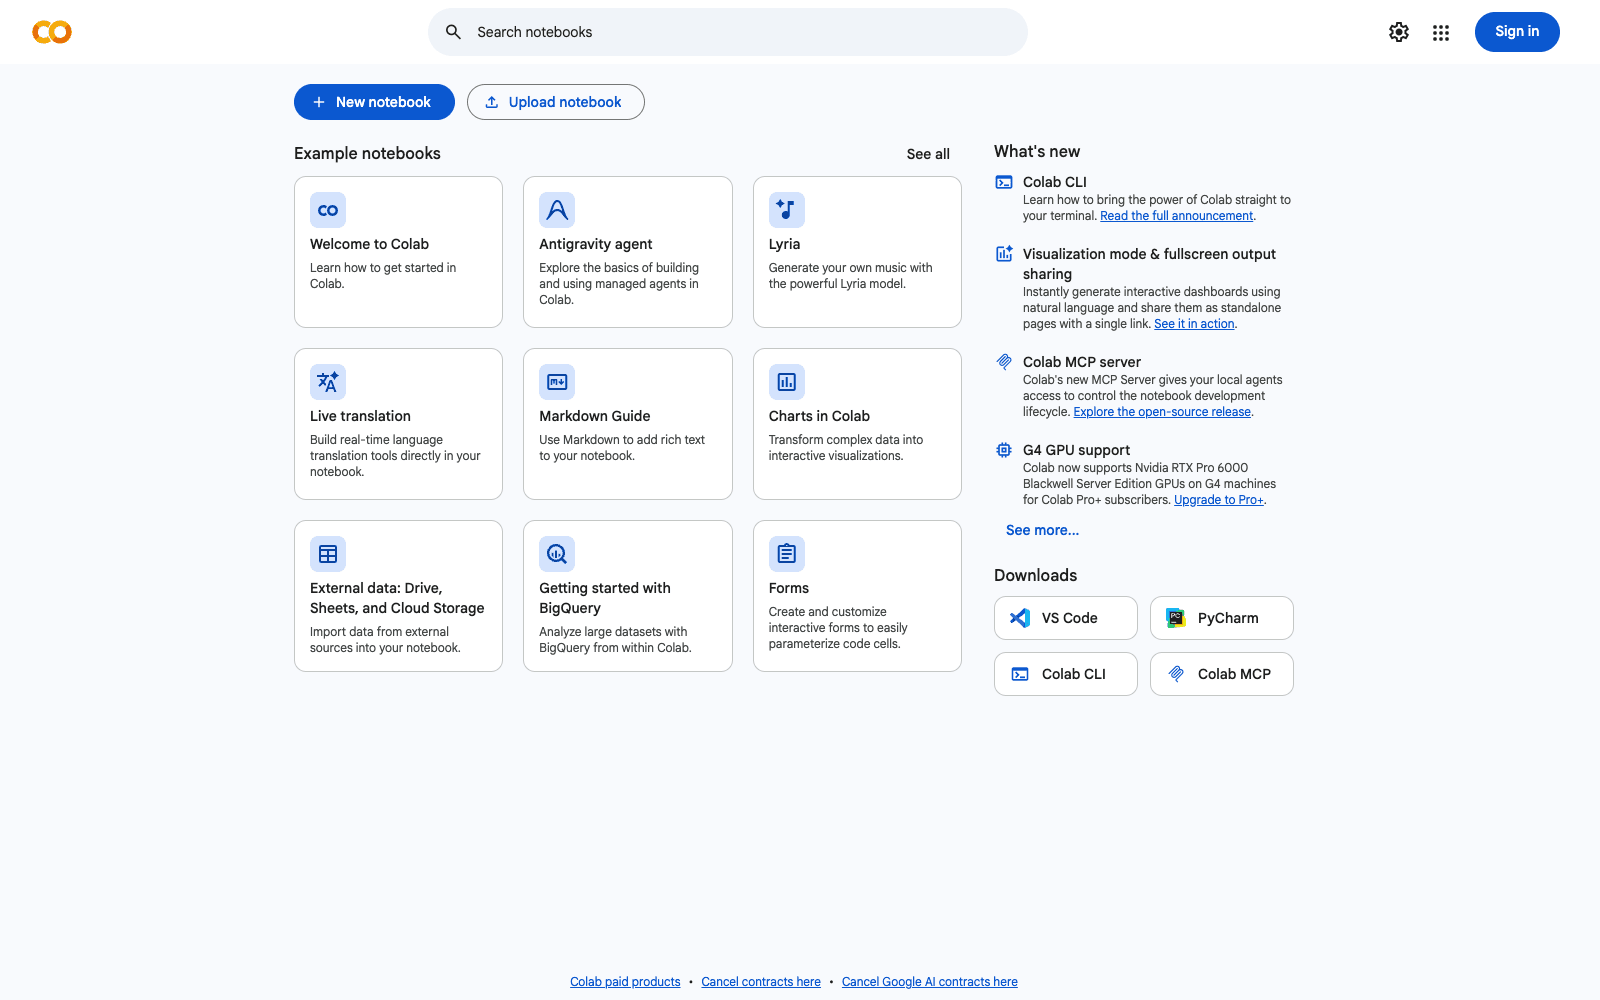Click Cancel Google AI contracts here

click(x=930, y=982)
